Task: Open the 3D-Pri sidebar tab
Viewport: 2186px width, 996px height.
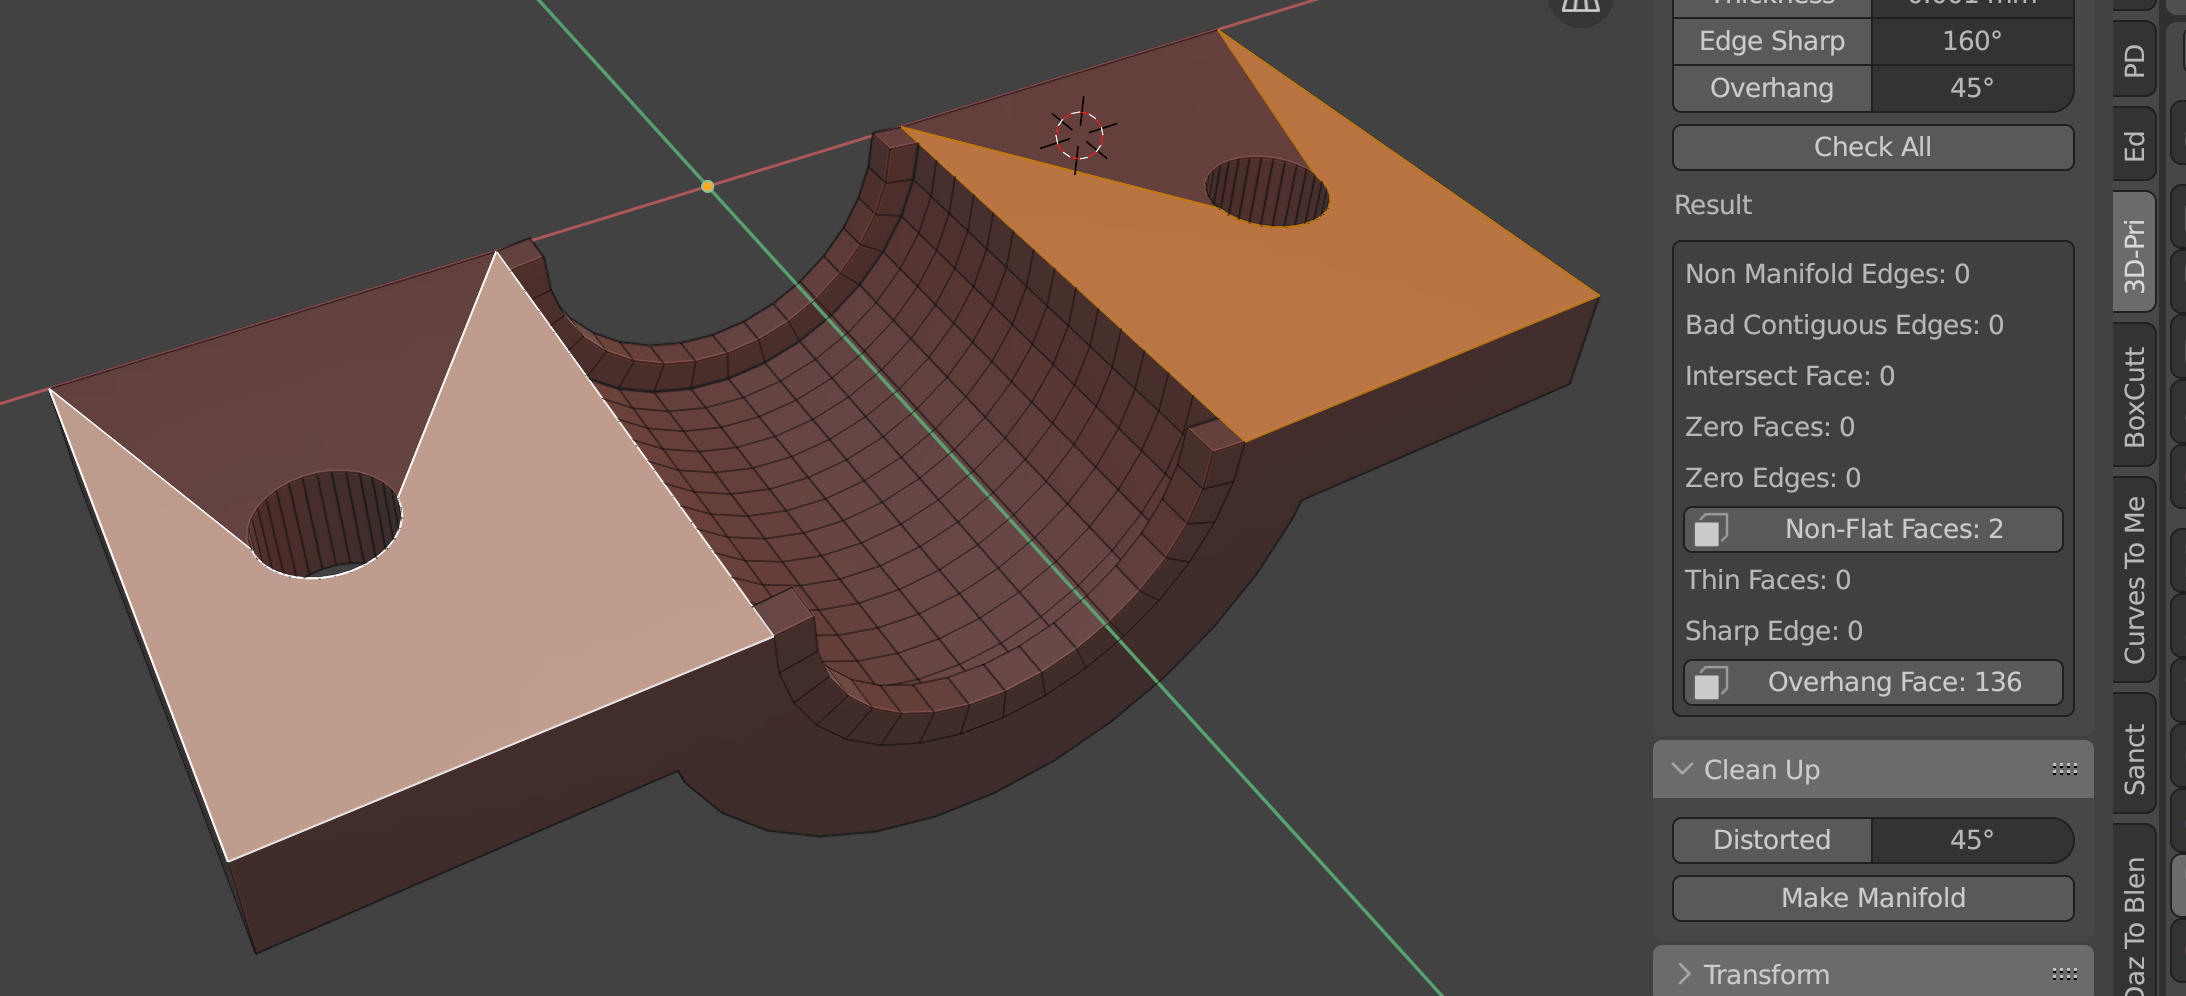Action: [2133, 254]
